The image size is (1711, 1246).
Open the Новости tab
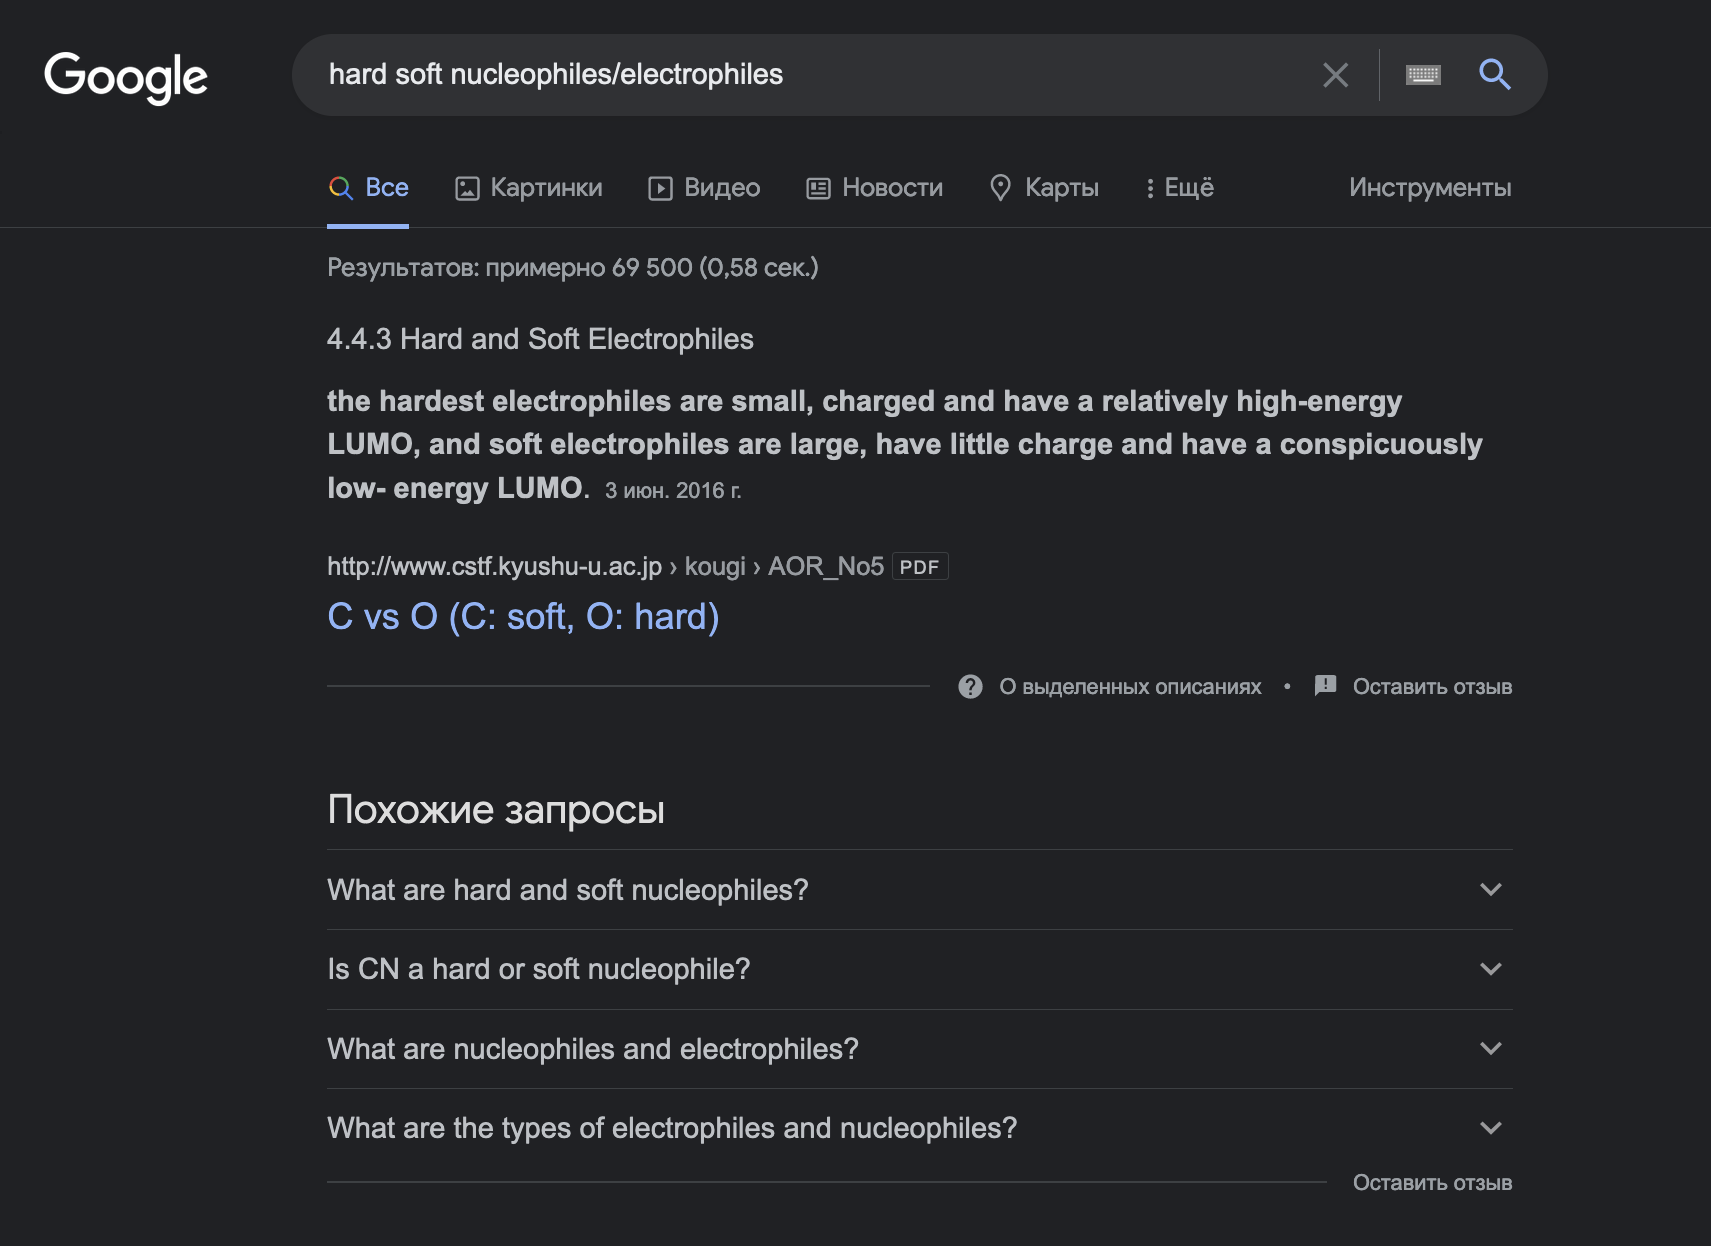(875, 188)
